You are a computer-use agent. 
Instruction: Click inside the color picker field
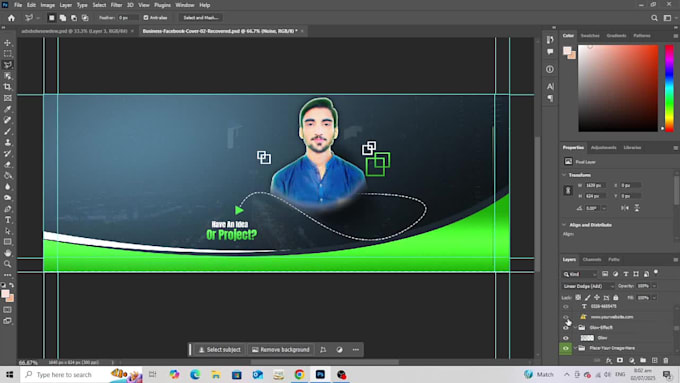[x=618, y=88]
